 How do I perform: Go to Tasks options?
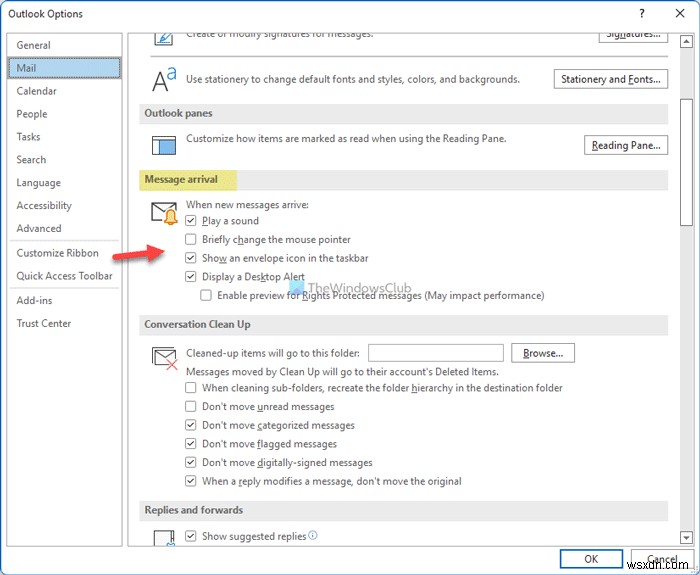coord(64,137)
